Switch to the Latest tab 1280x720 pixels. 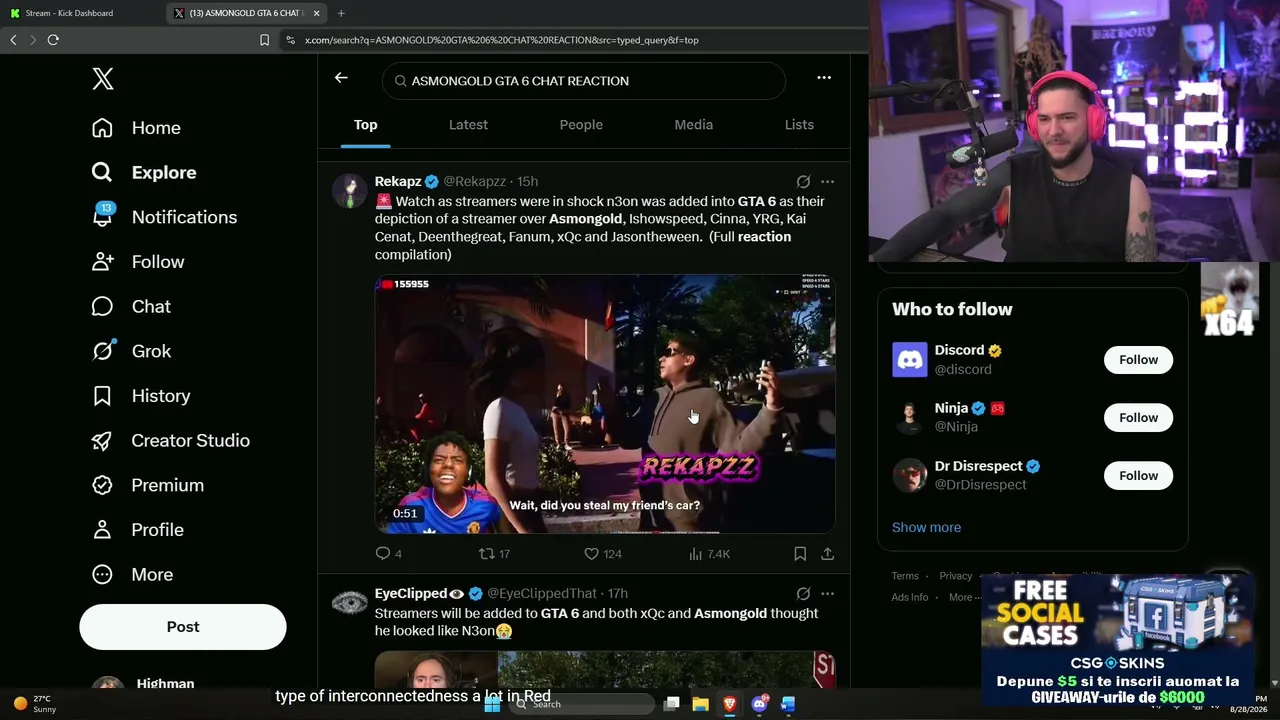click(468, 125)
